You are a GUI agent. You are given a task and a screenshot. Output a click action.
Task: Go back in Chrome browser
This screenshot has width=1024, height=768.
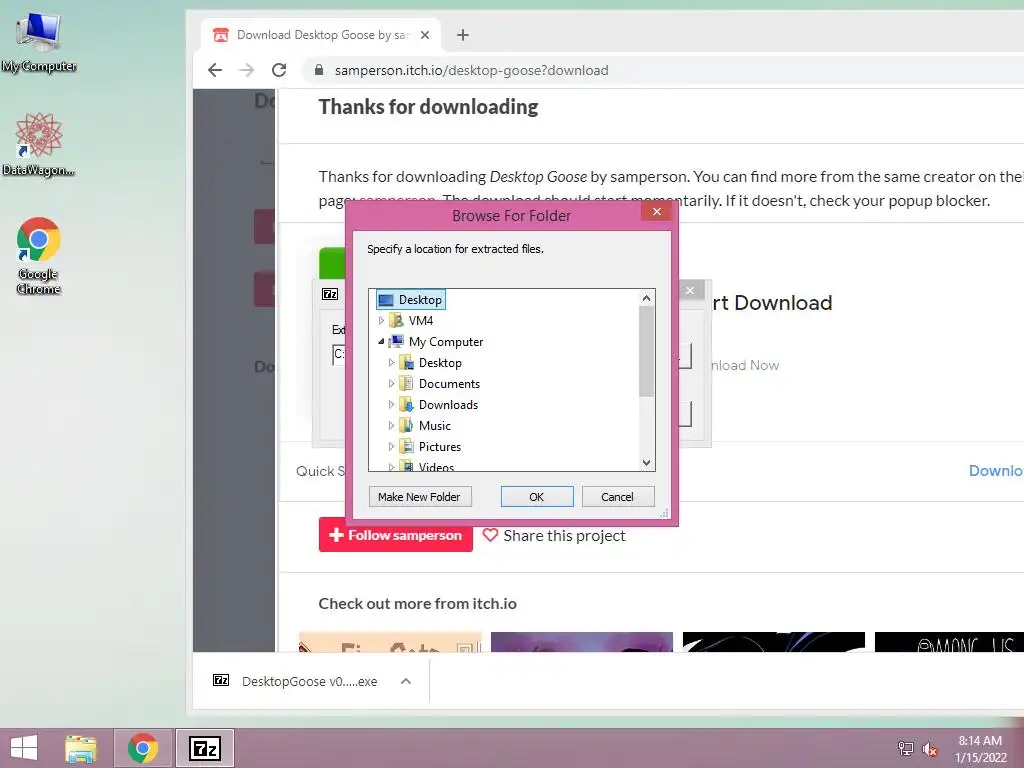pos(215,70)
